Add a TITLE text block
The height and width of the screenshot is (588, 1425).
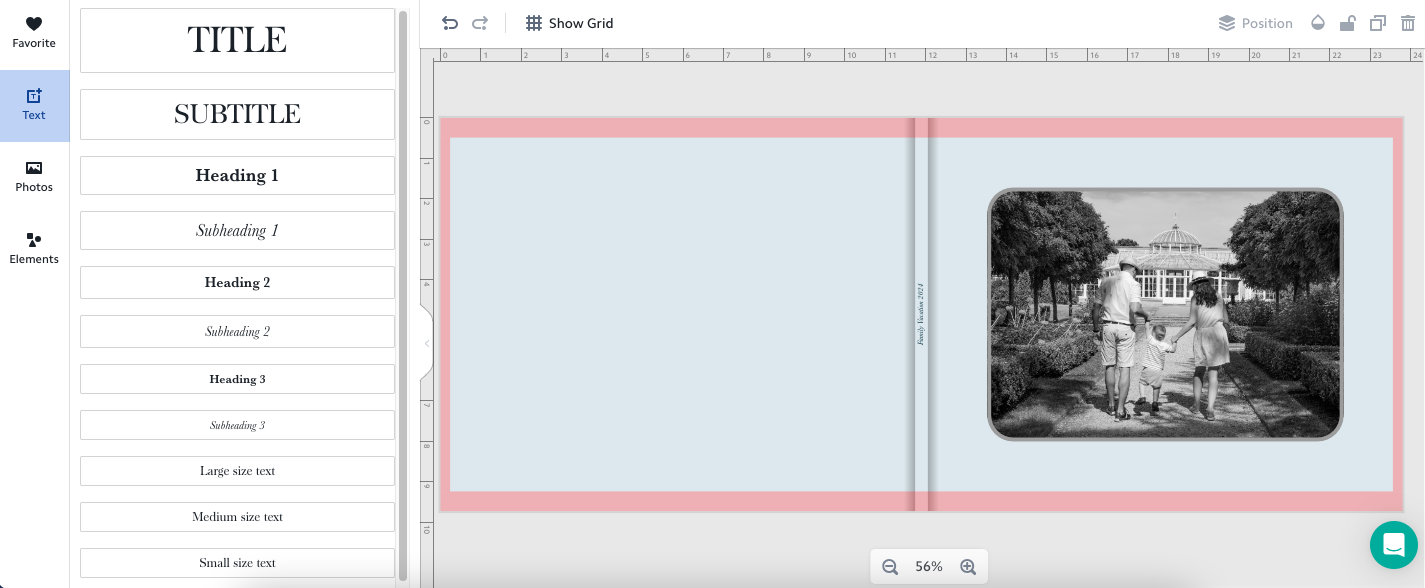[237, 40]
